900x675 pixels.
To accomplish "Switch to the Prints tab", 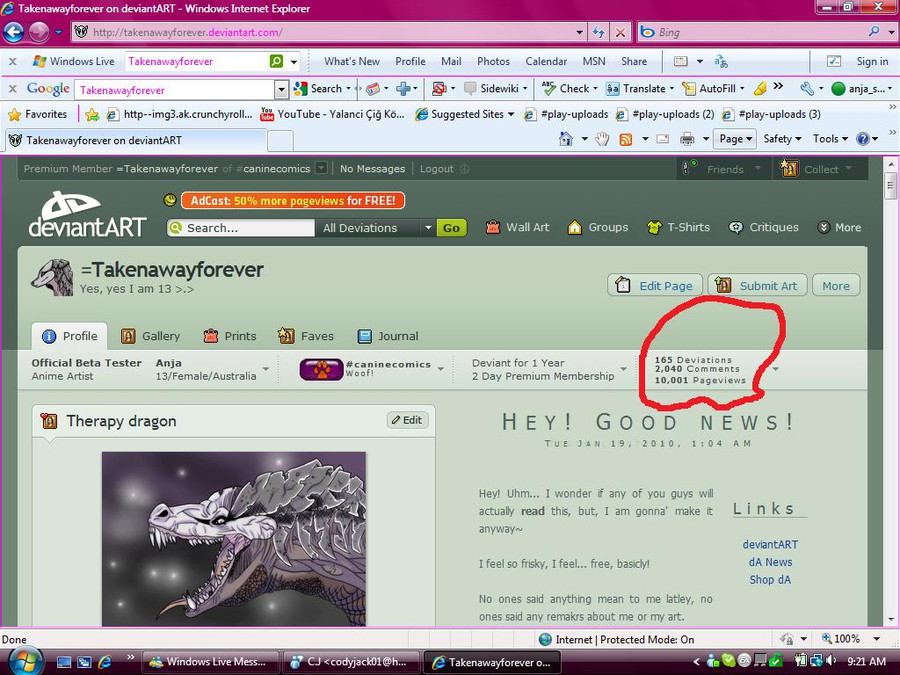I will tap(230, 336).
